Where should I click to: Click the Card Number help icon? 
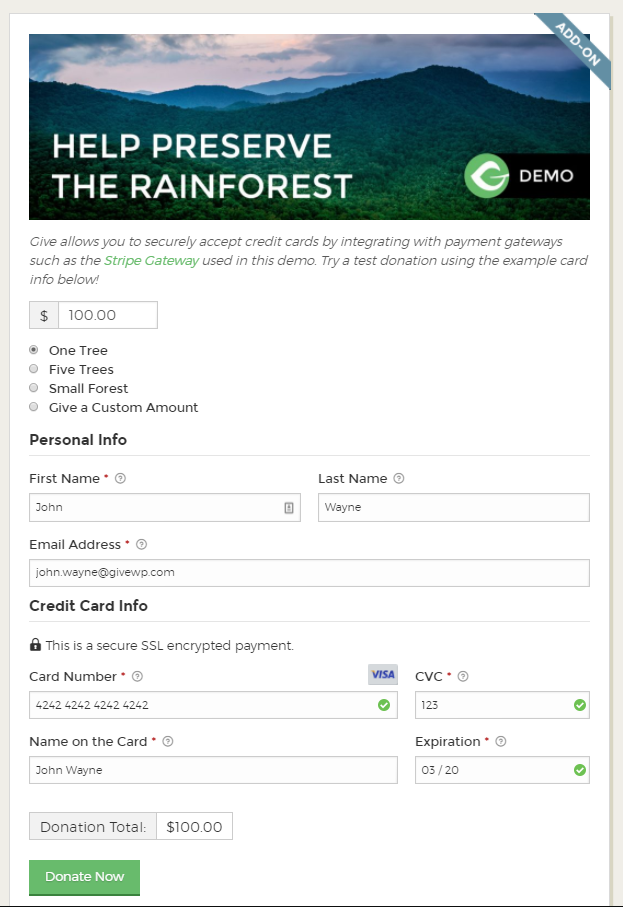pos(137,676)
